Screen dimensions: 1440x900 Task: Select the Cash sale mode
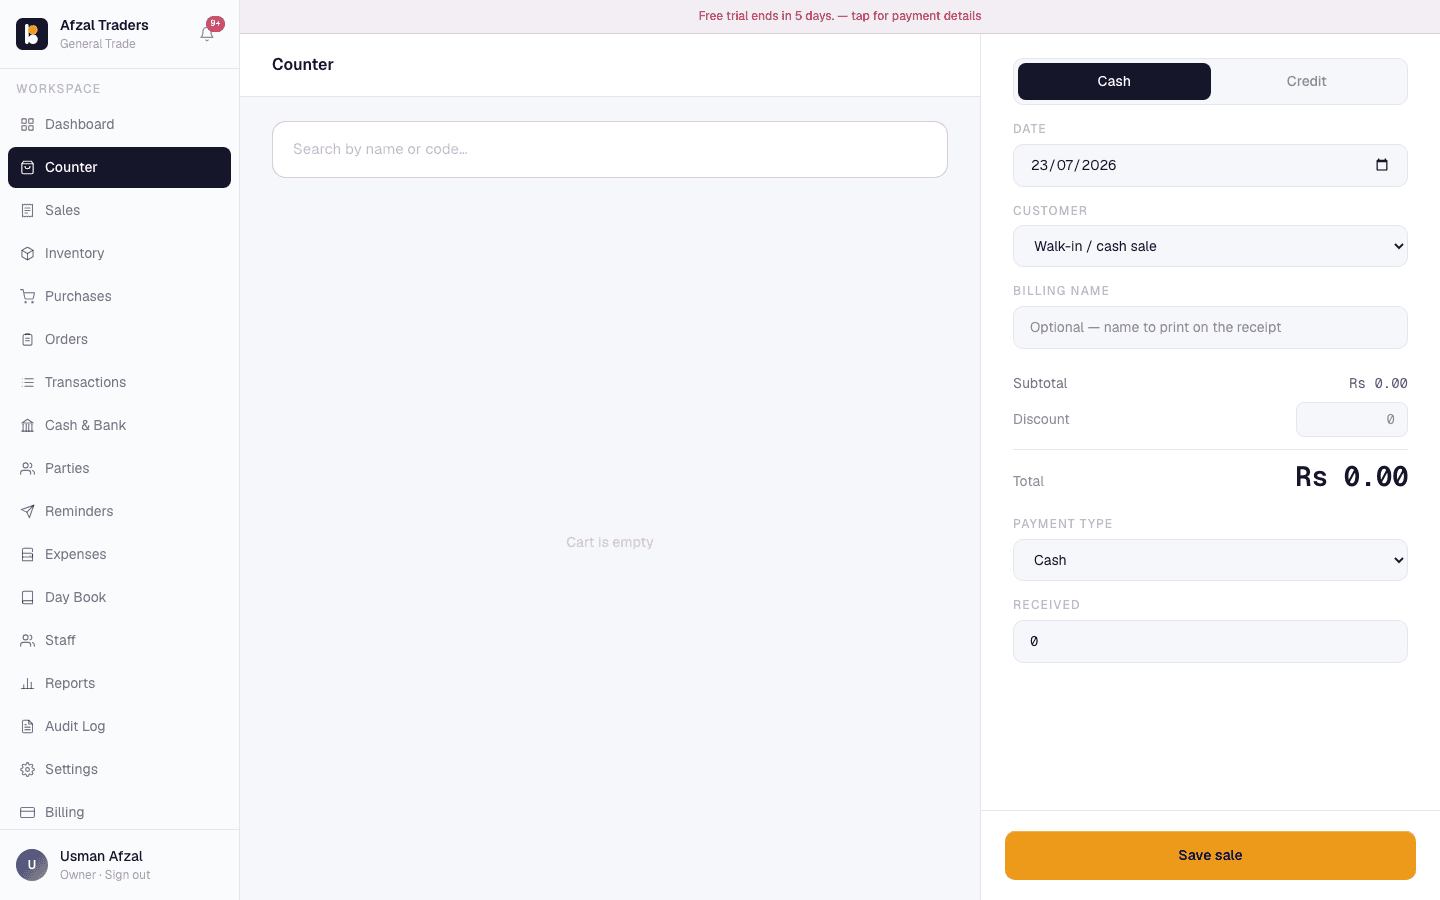click(x=1114, y=81)
